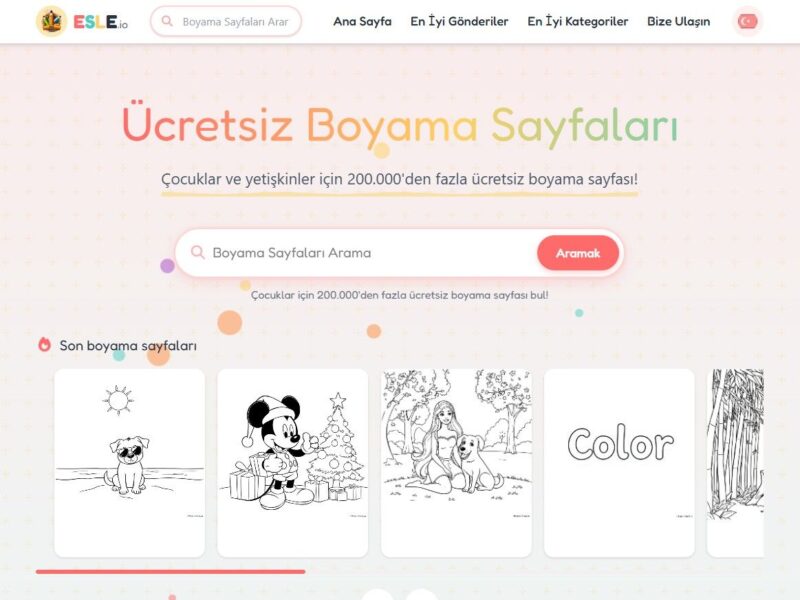This screenshot has width=800, height=600.
Task: Open the girl with dog coloring page
Action: (456, 463)
